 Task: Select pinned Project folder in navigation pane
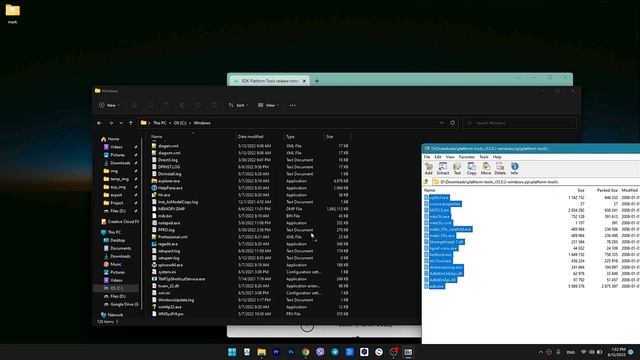113,203
